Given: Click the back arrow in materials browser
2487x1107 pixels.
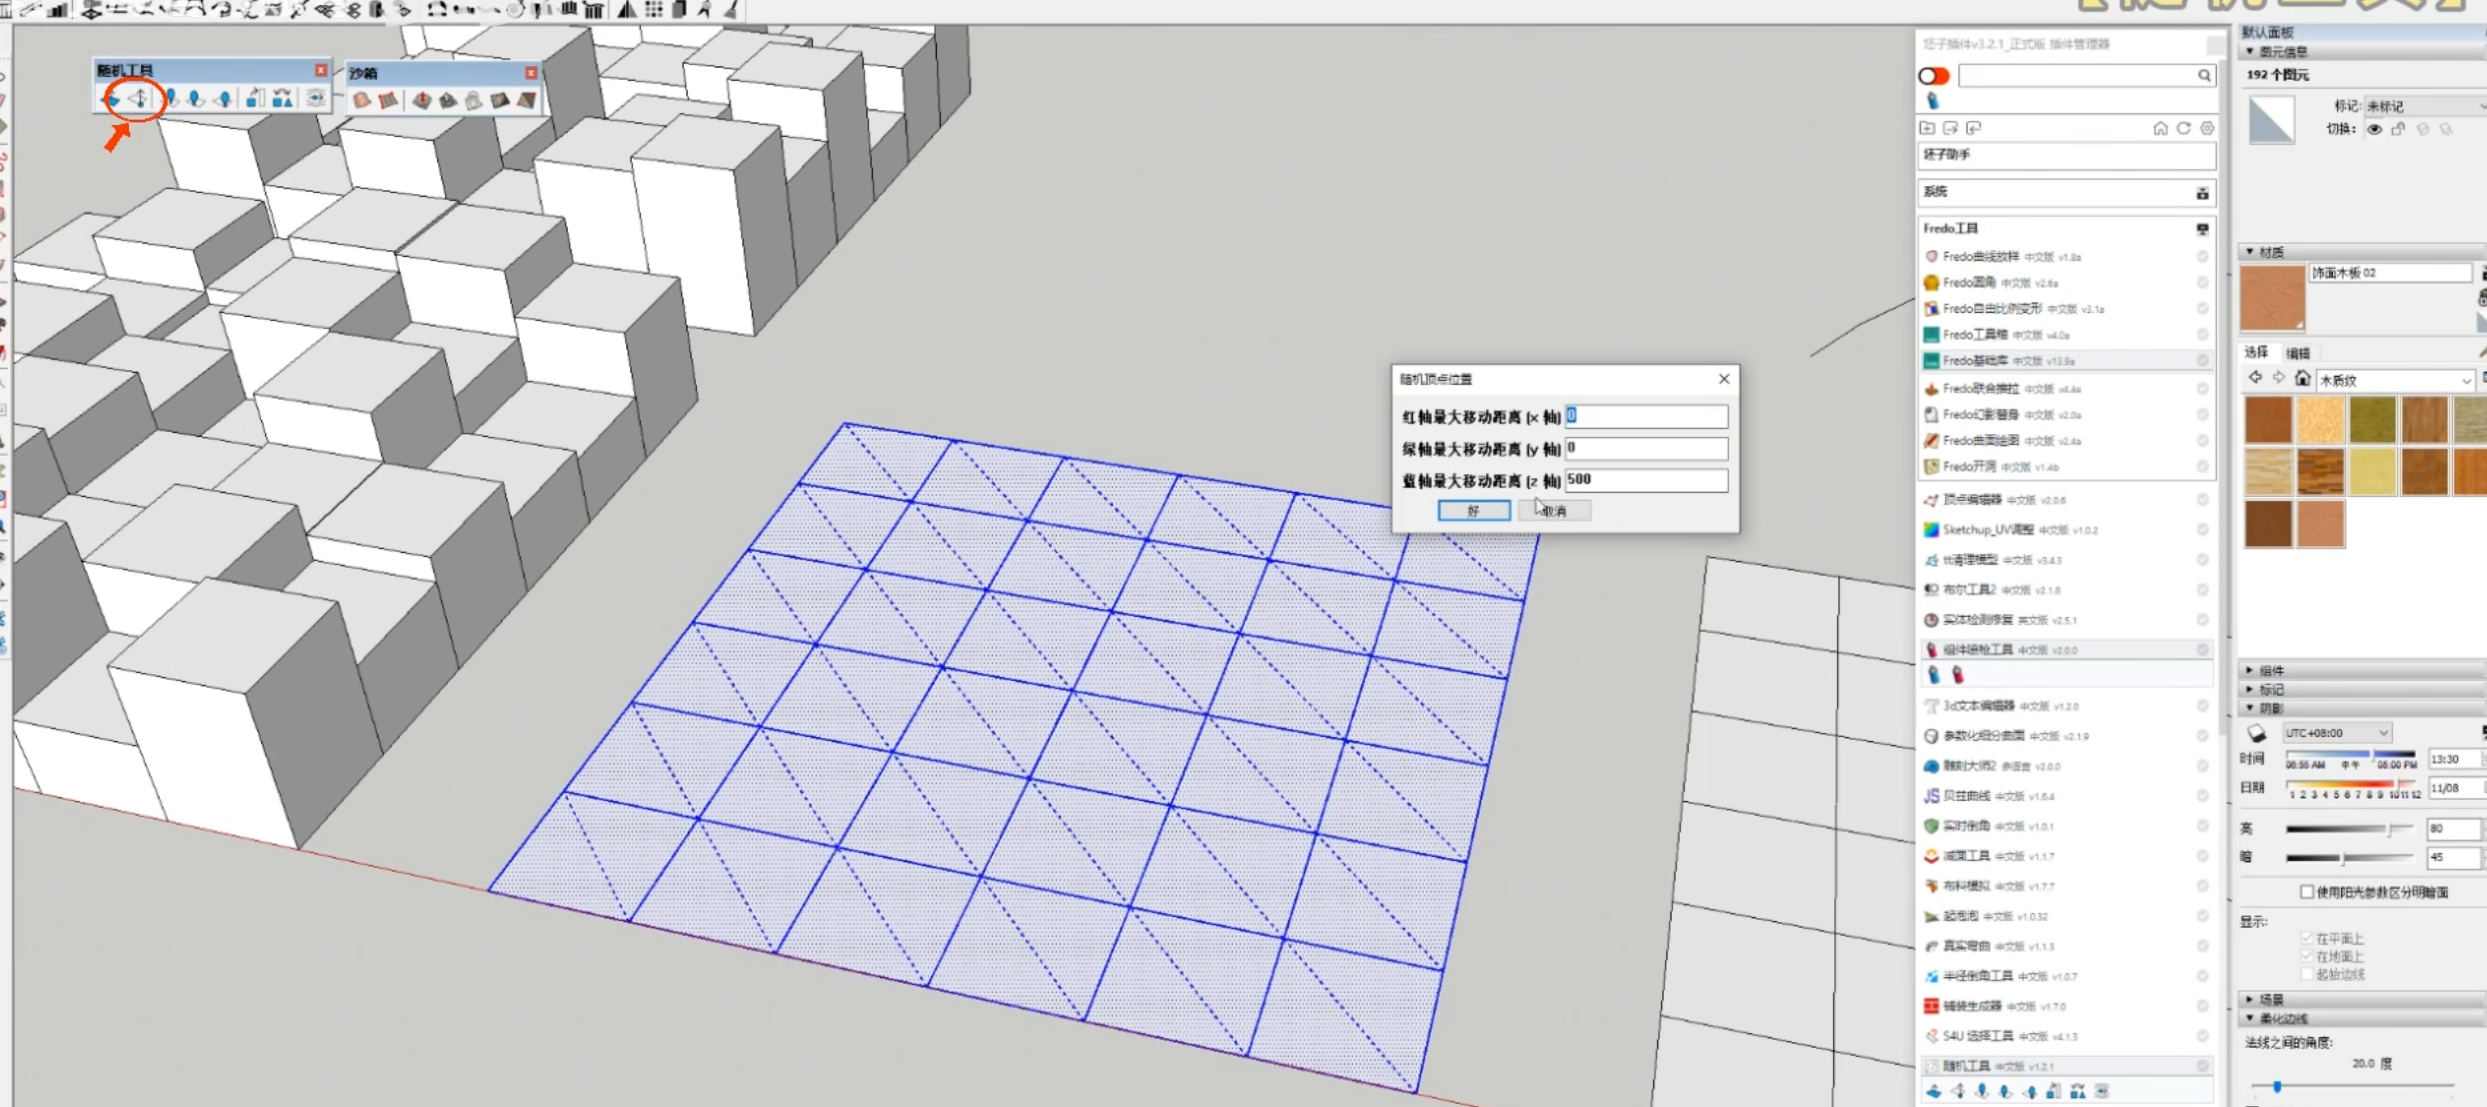Looking at the screenshot, I should [x=2255, y=378].
